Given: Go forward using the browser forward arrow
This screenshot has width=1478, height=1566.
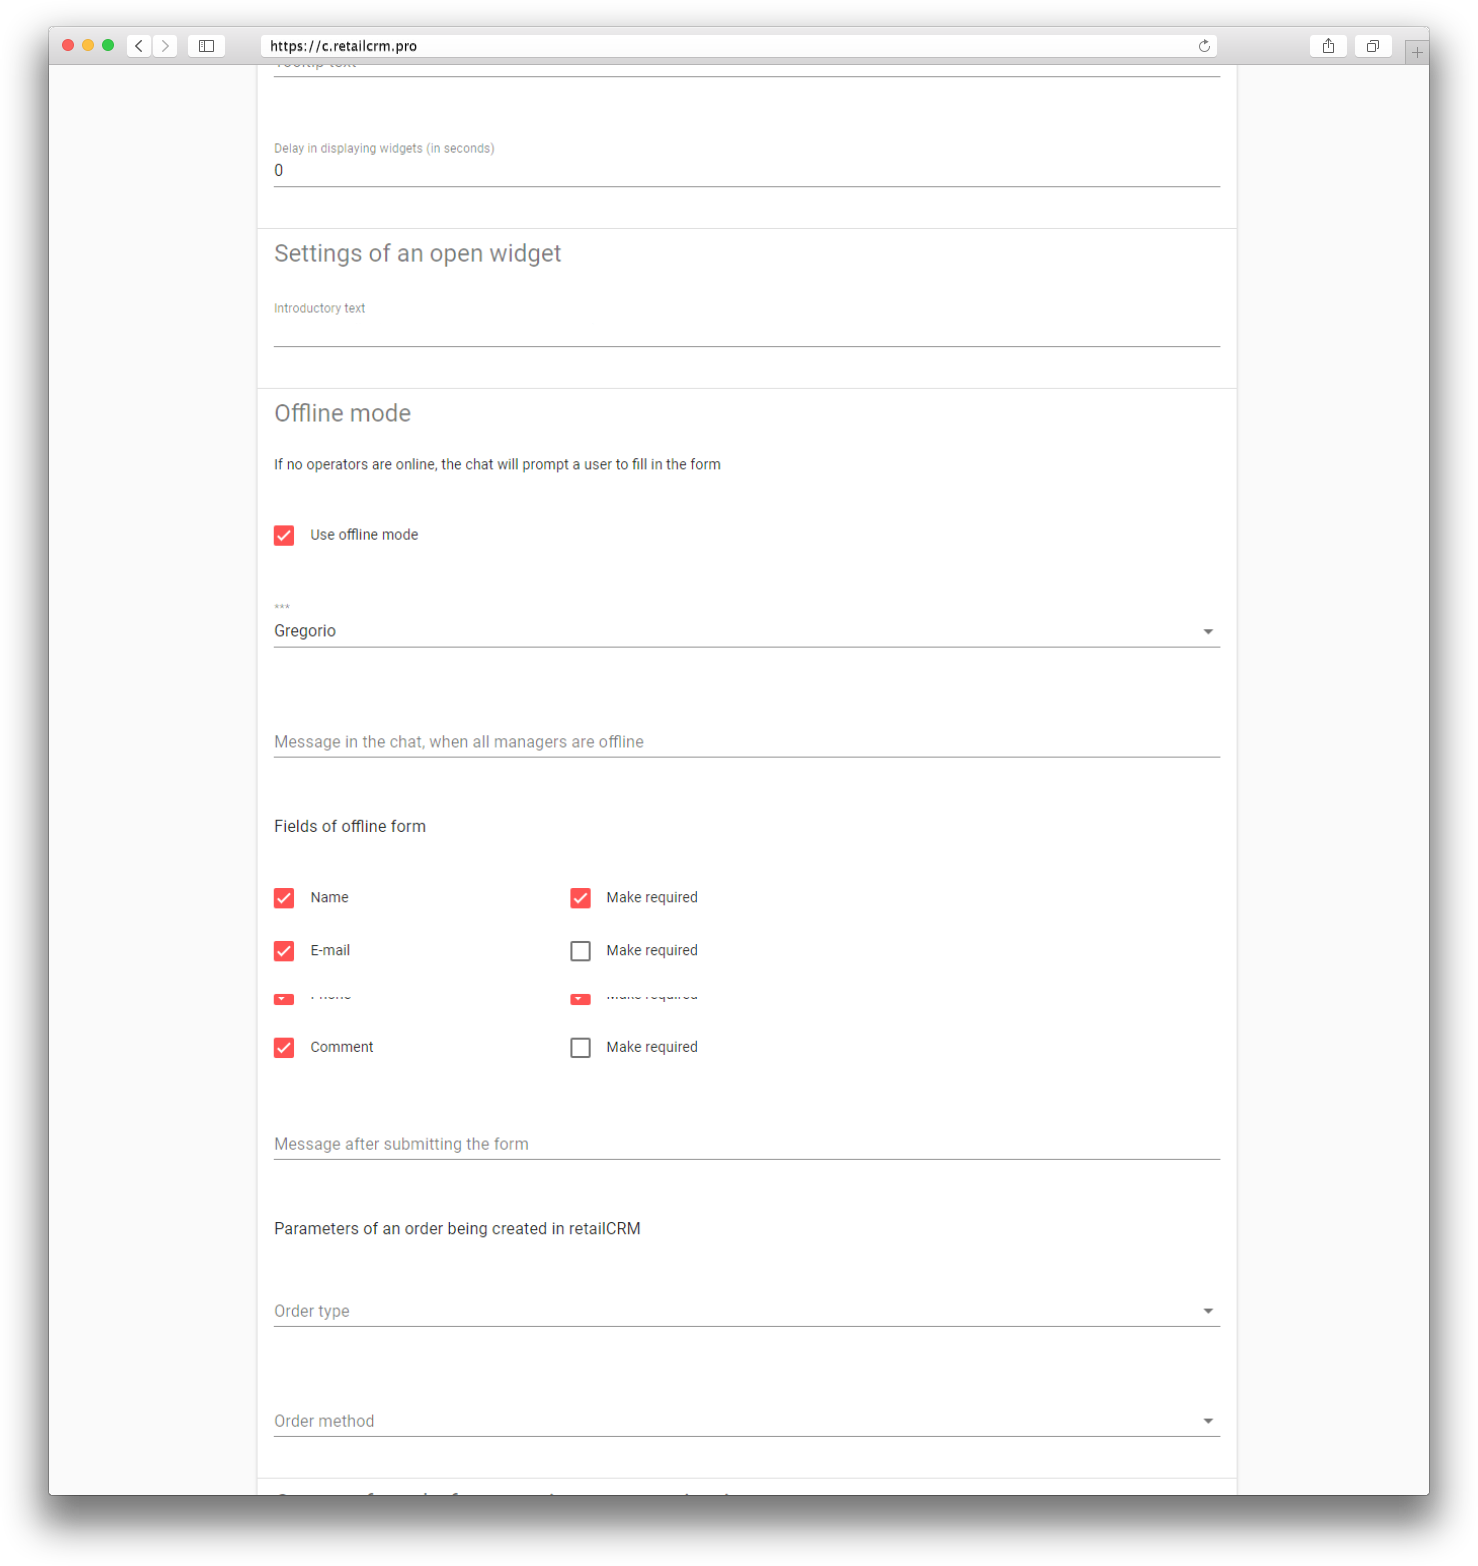Looking at the screenshot, I should coord(165,46).
